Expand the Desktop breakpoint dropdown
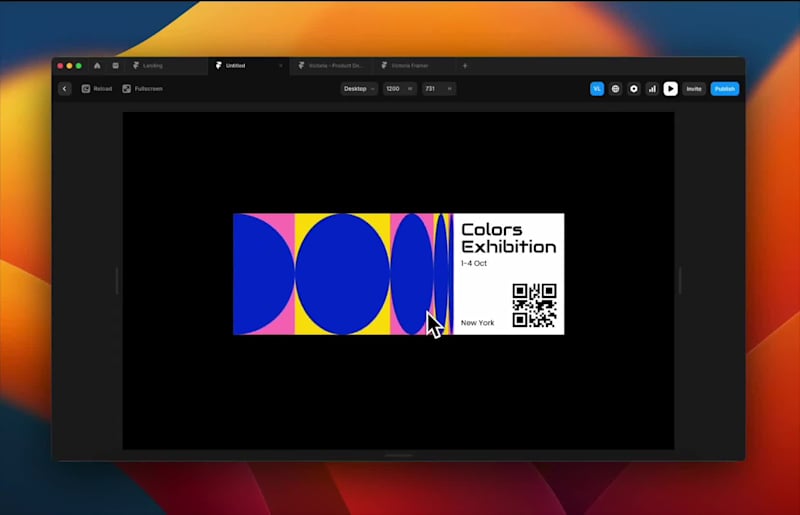The width and height of the screenshot is (800, 515). pyautogui.click(x=359, y=89)
